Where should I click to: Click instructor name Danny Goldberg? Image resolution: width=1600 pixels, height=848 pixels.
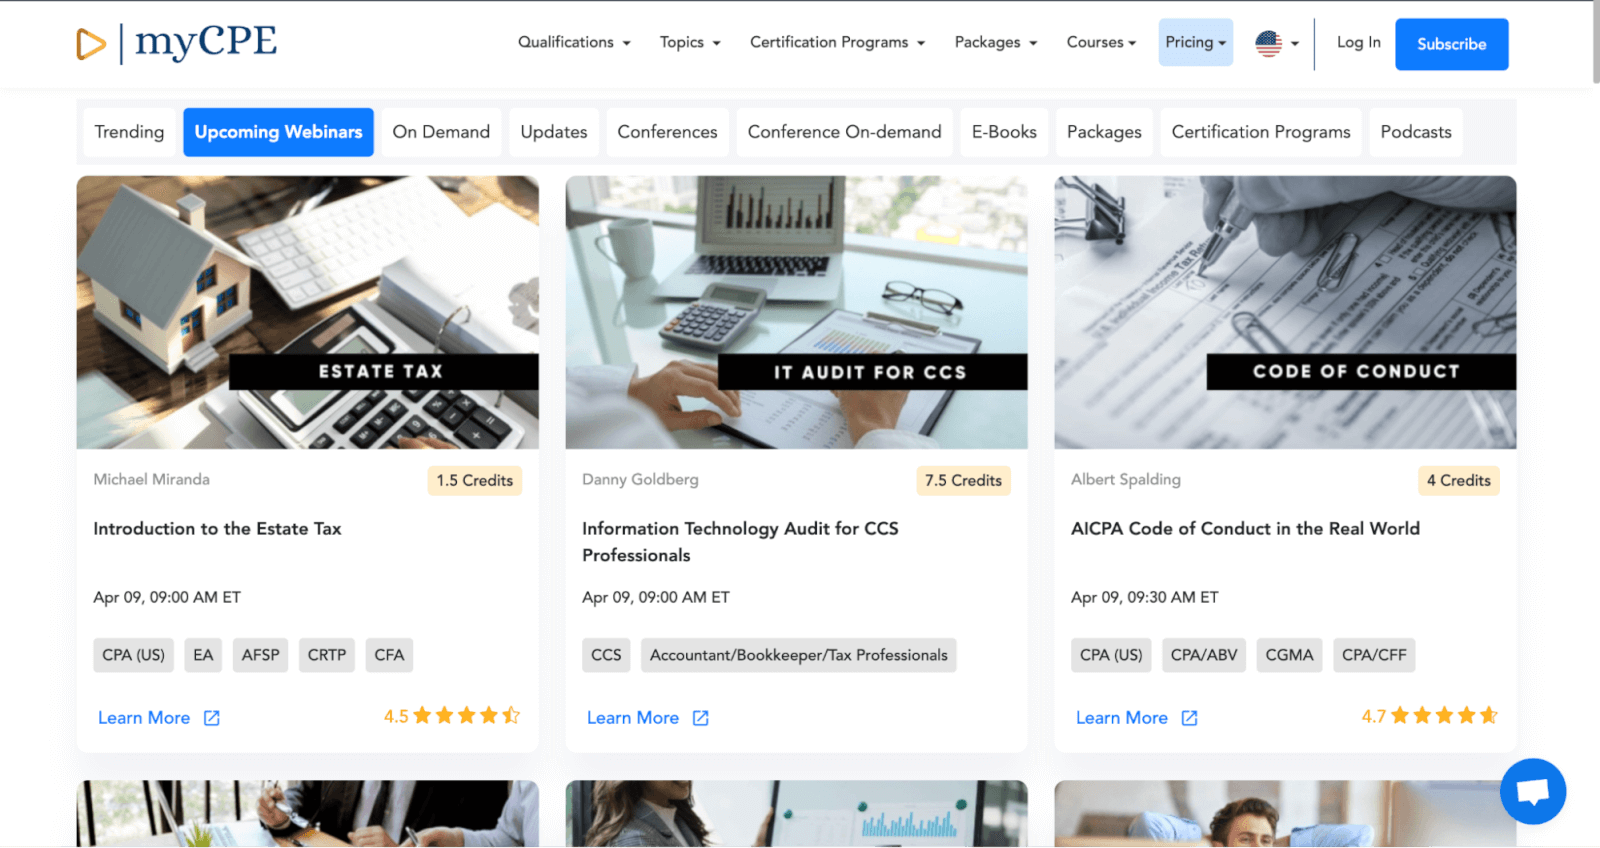640,480
